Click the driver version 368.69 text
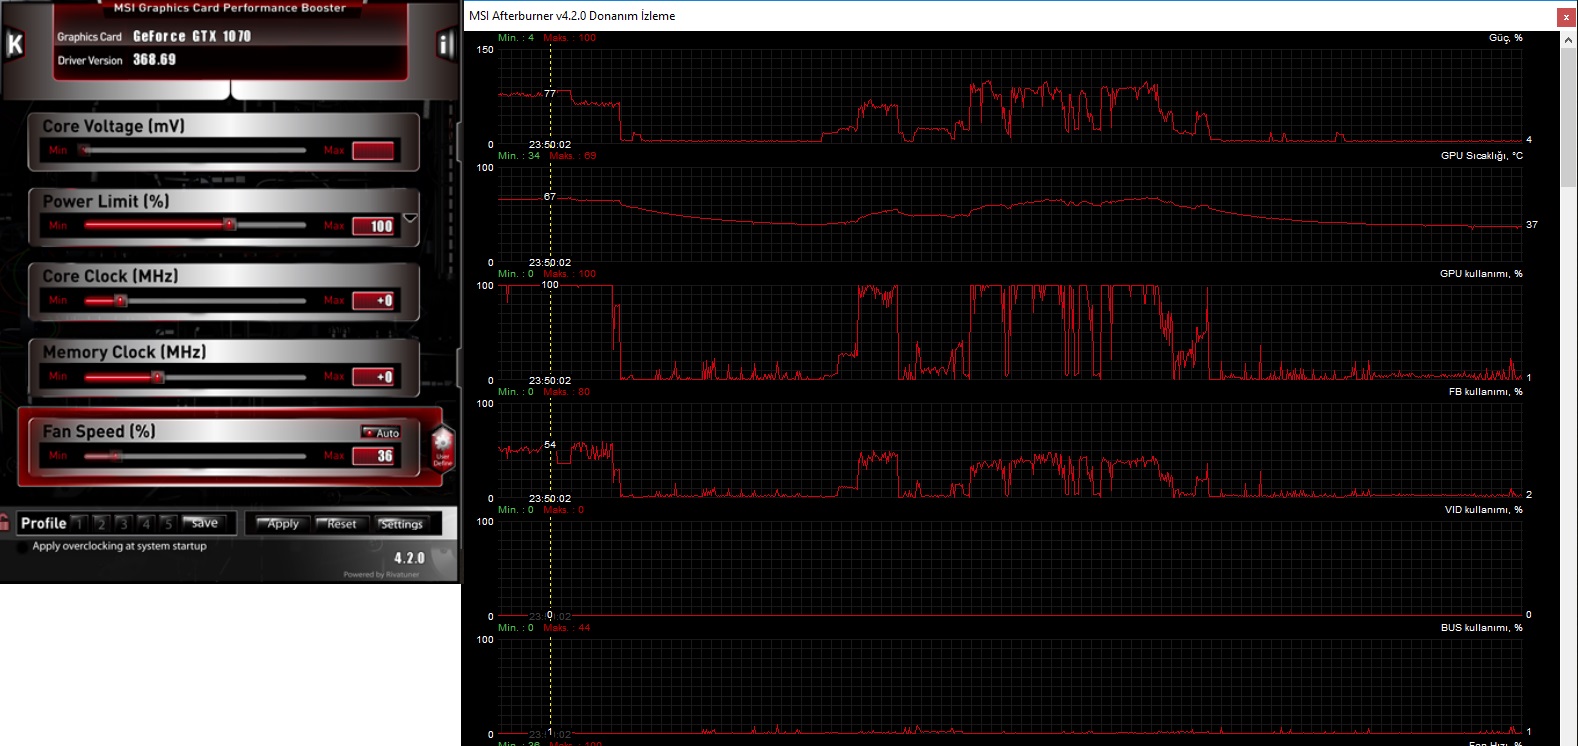Viewport: 1578px width, 746px height. (154, 60)
